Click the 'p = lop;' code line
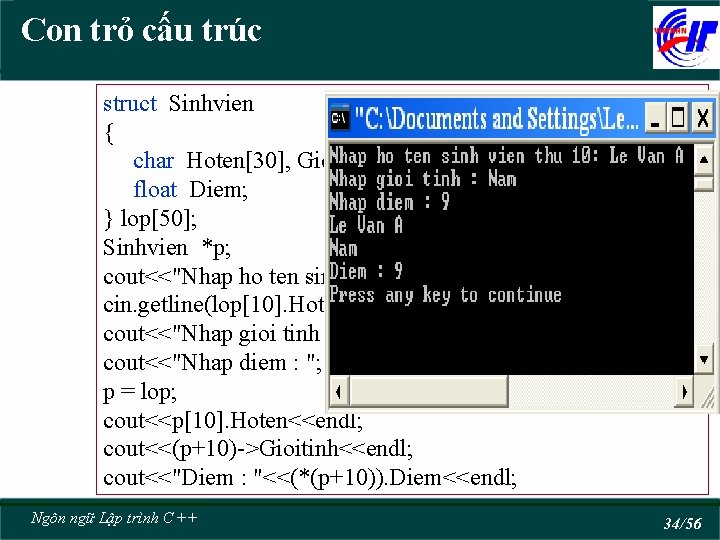This screenshot has height=540, width=720. [140, 392]
